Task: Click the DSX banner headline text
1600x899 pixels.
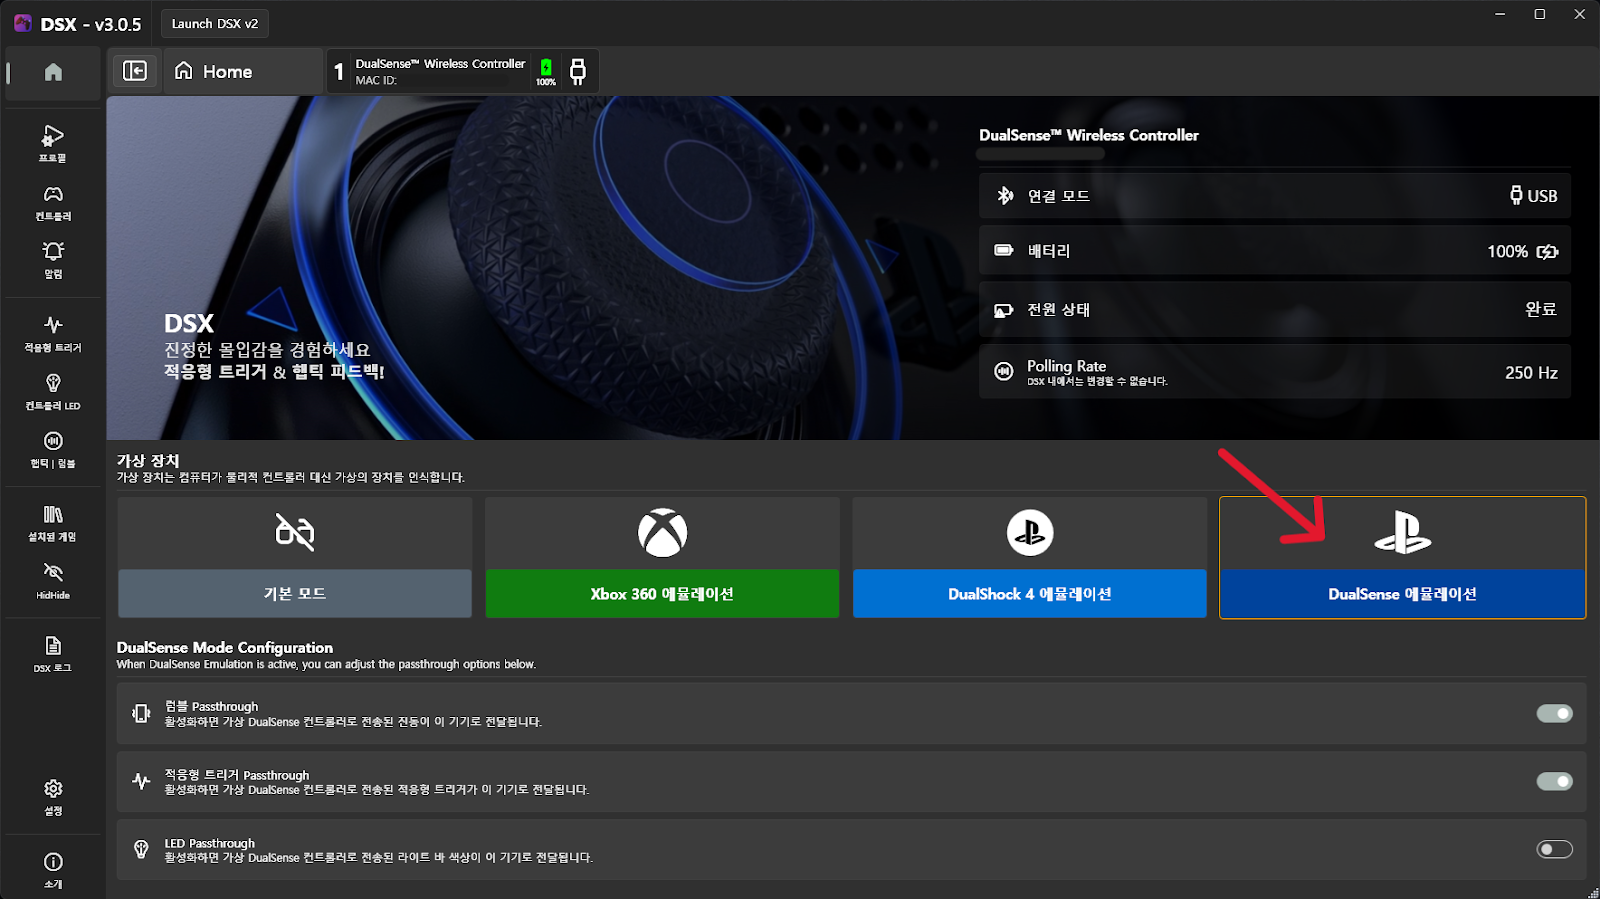Action: pos(189,323)
